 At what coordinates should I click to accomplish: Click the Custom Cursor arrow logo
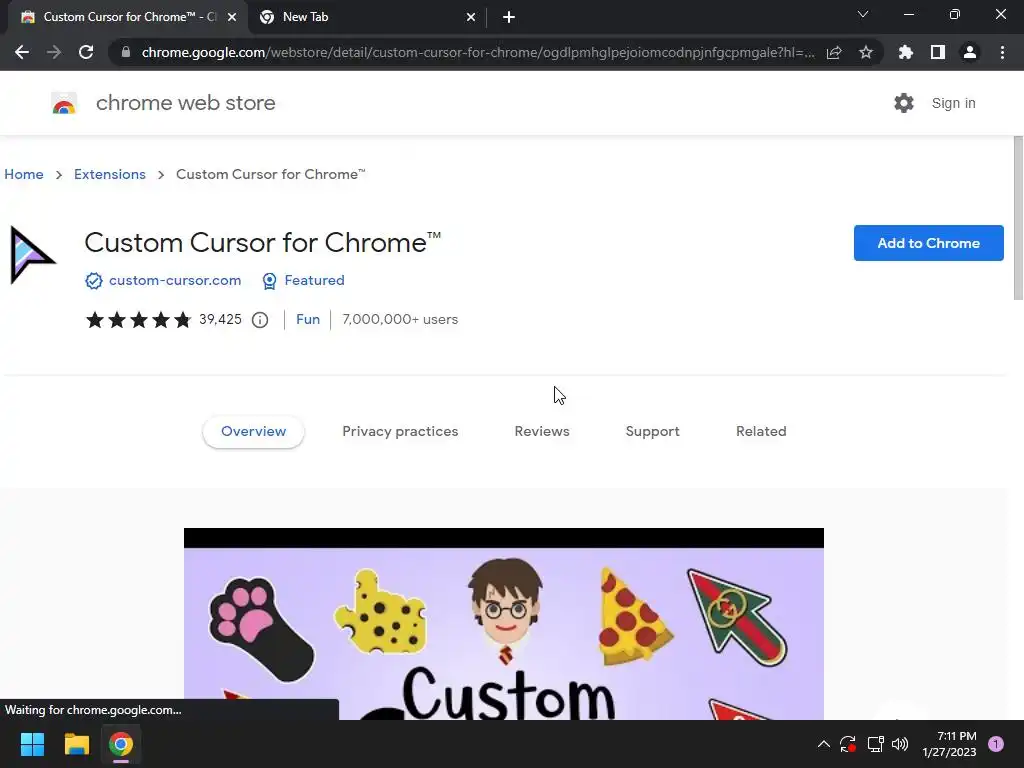tap(32, 255)
